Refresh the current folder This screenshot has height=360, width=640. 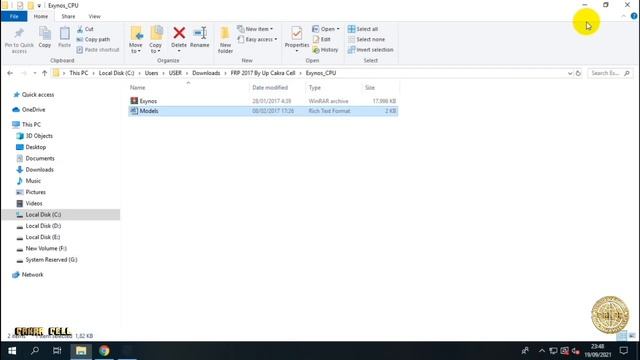(x=578, y=73)
